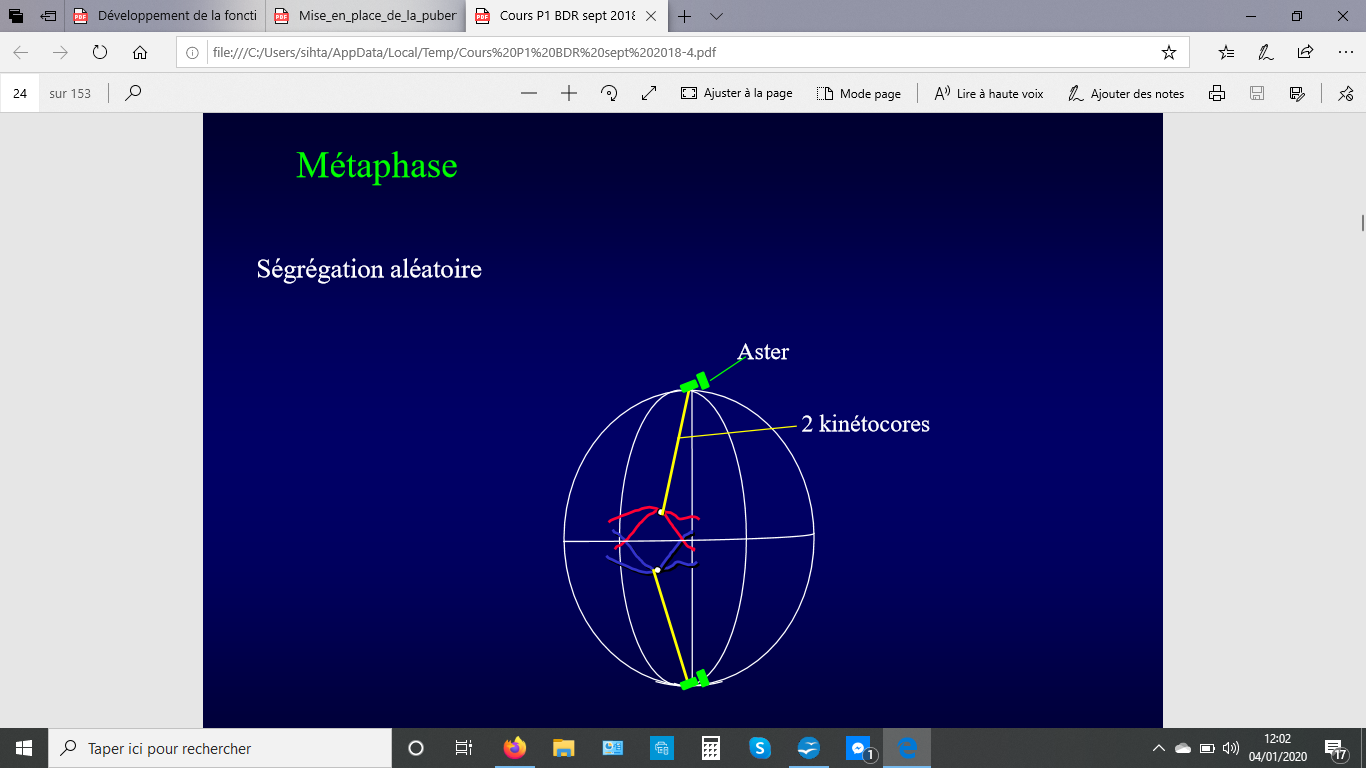Click the vertical scrollbar thumb

coord(1361,222)
